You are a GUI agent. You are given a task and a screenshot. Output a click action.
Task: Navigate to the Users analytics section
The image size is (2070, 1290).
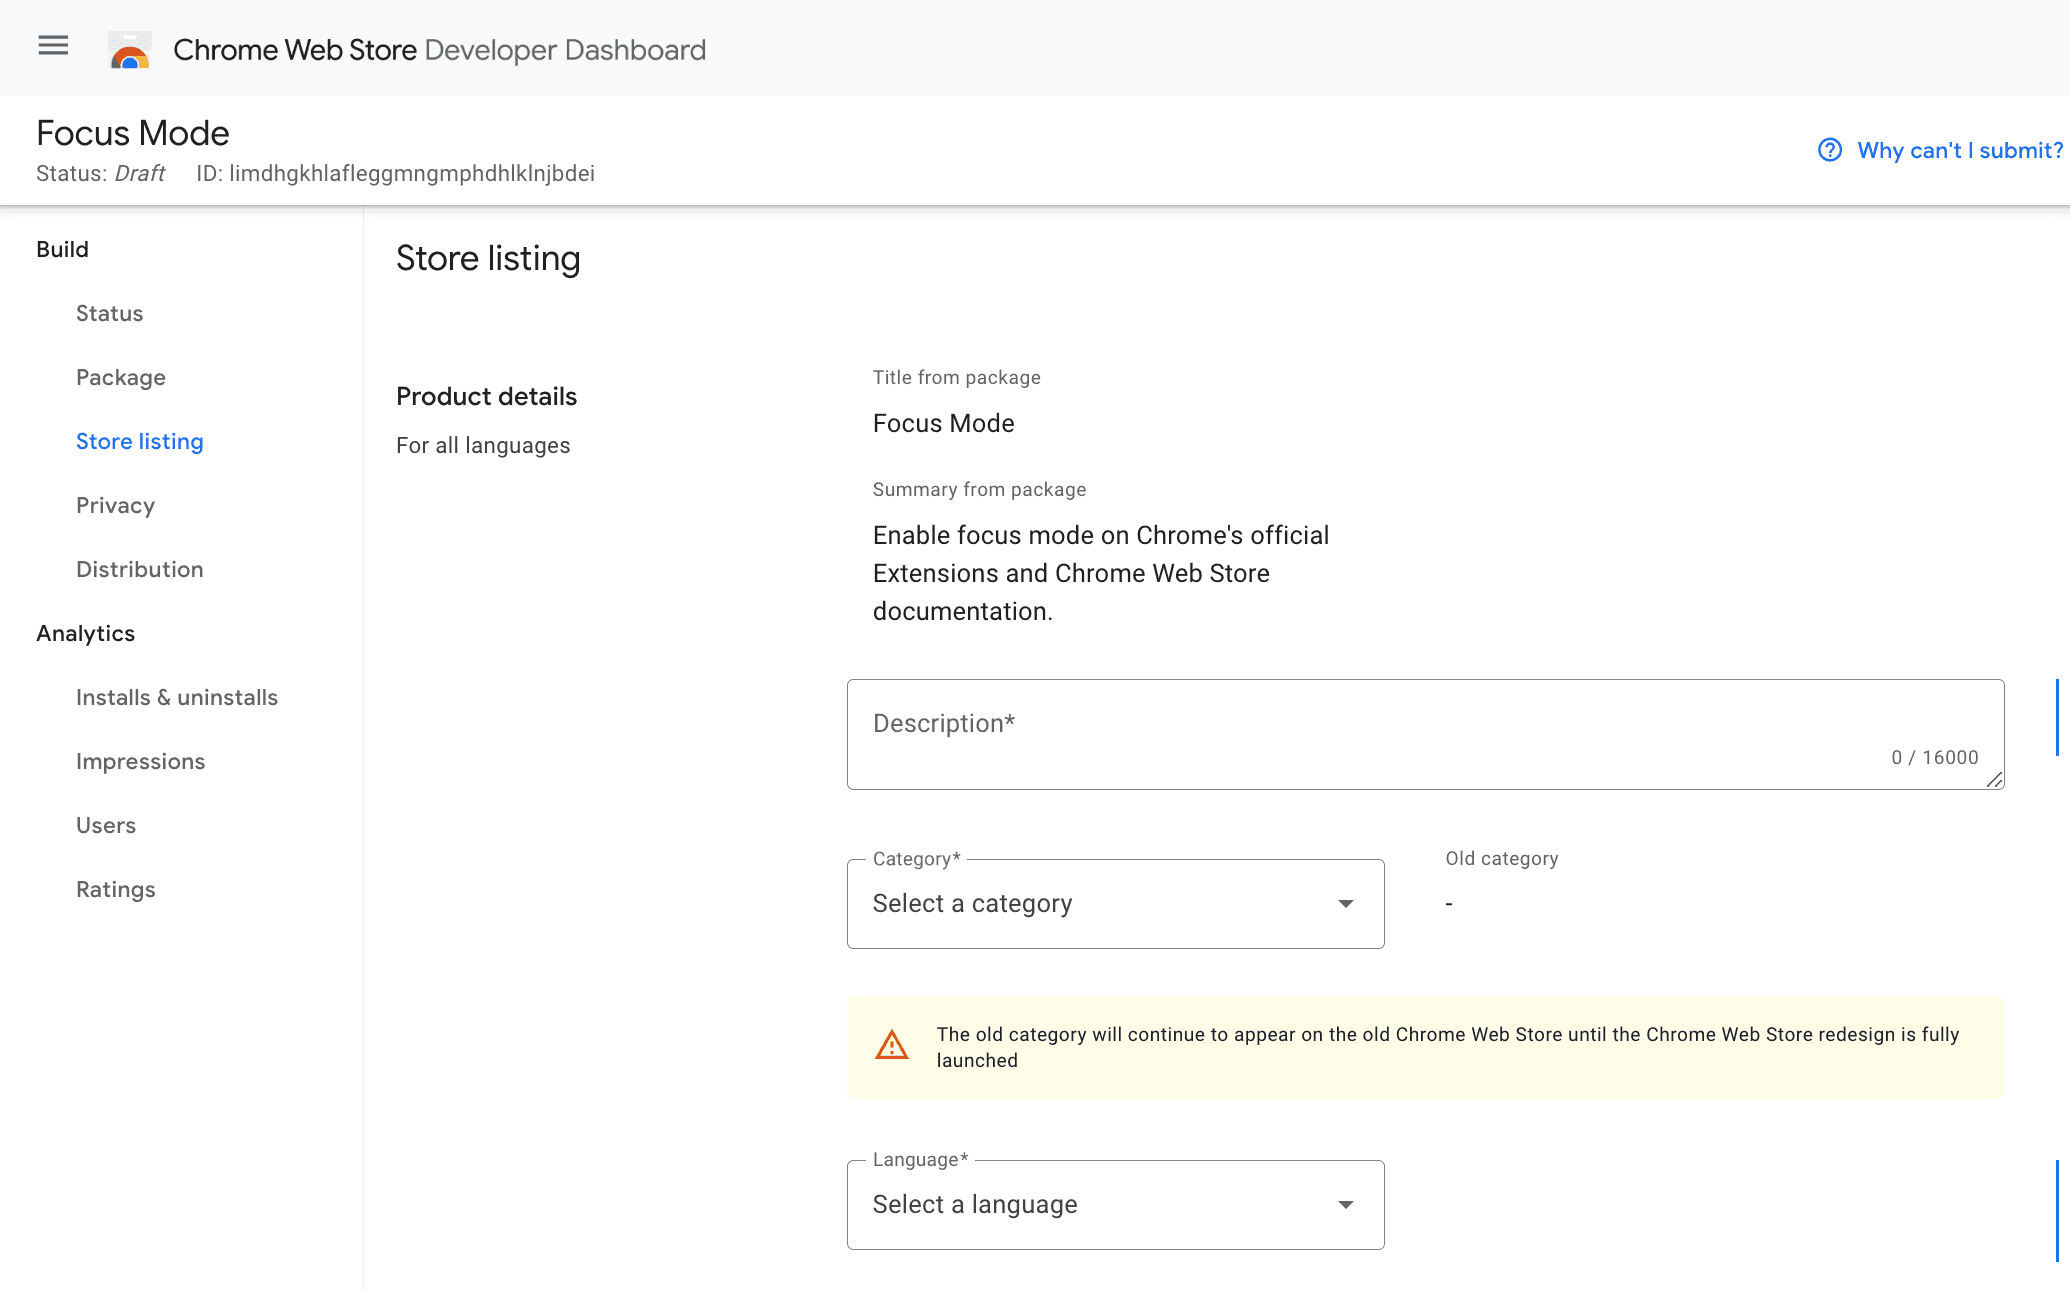pyautogui.click(x=106, y=825)
